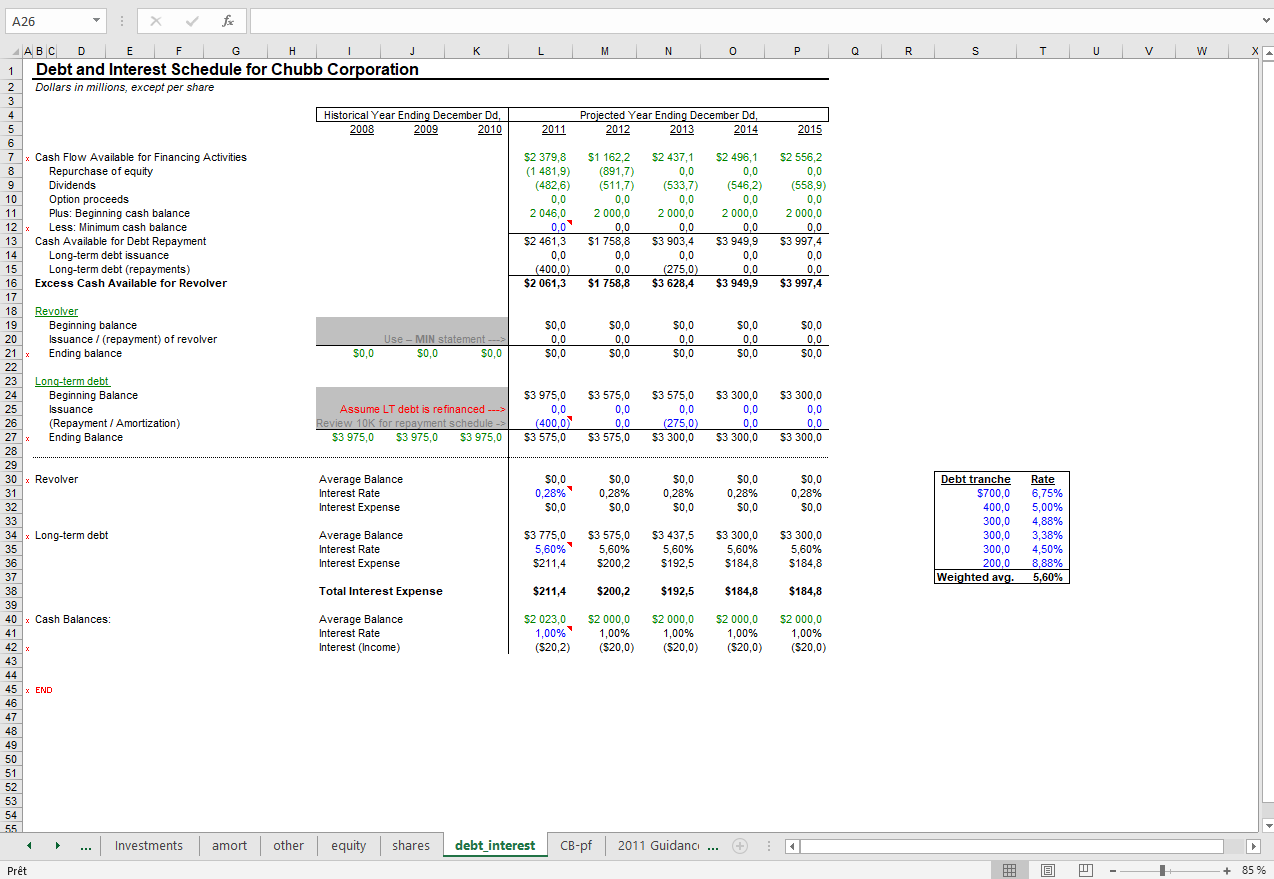Go to previous sheet tab arrow
Viewport: 1274px width, 879px height.
tap(29, 846)
